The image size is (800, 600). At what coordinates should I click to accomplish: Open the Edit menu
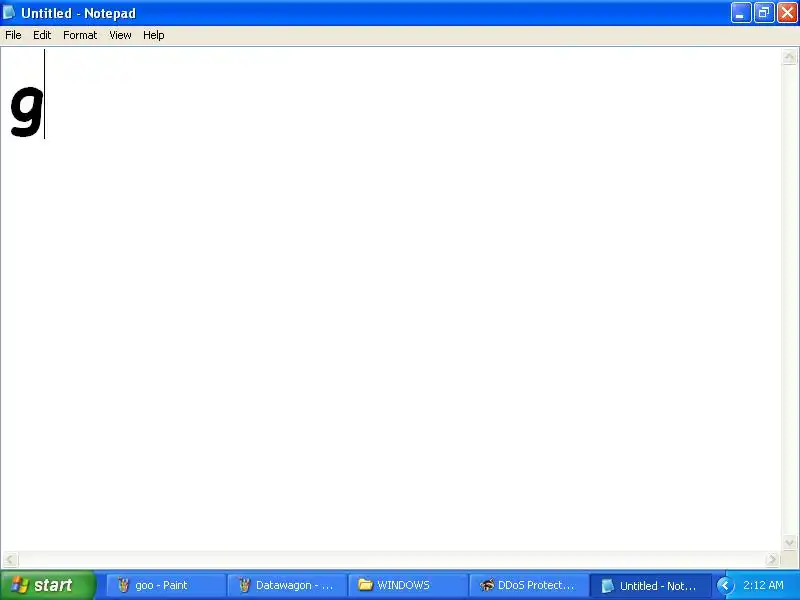(42, 35)
